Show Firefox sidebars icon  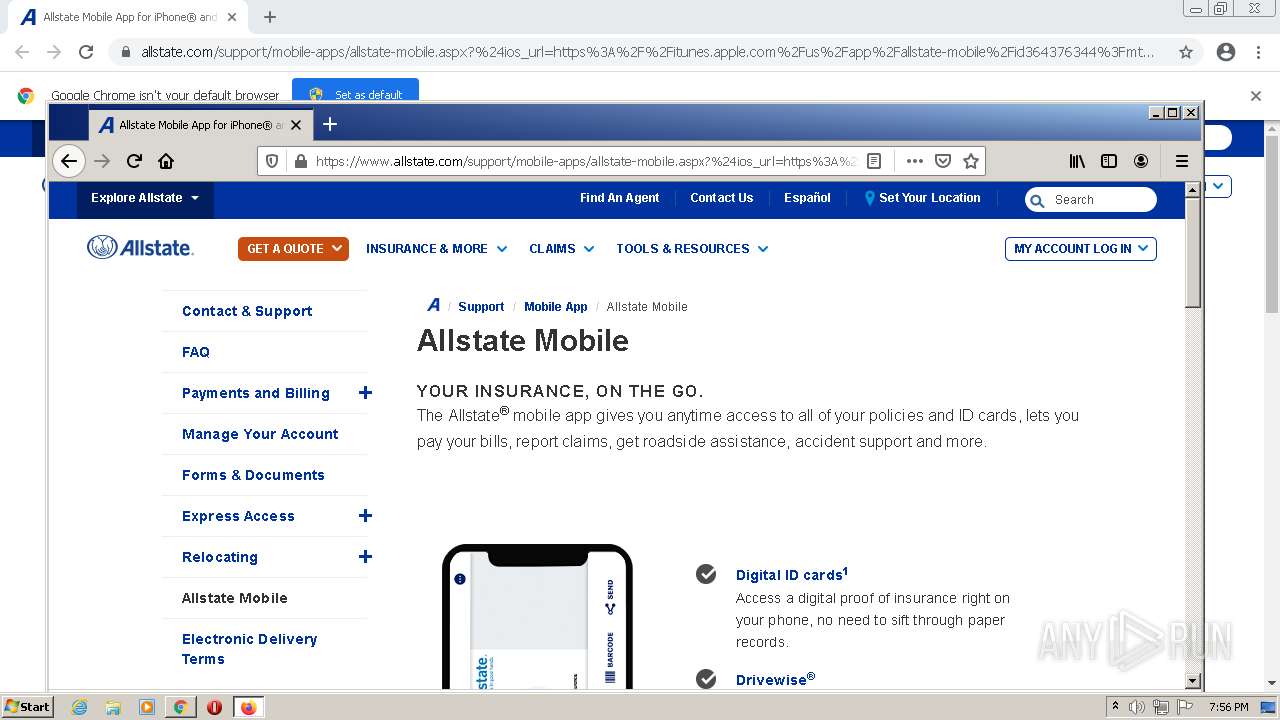pyautogui.click(x=1109, y=161)
